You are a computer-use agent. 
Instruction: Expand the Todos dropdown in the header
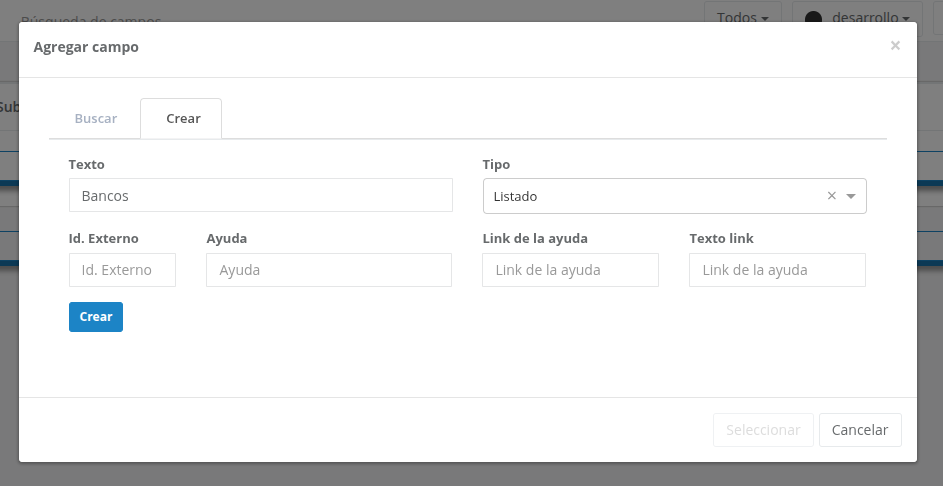click(742, 17)
